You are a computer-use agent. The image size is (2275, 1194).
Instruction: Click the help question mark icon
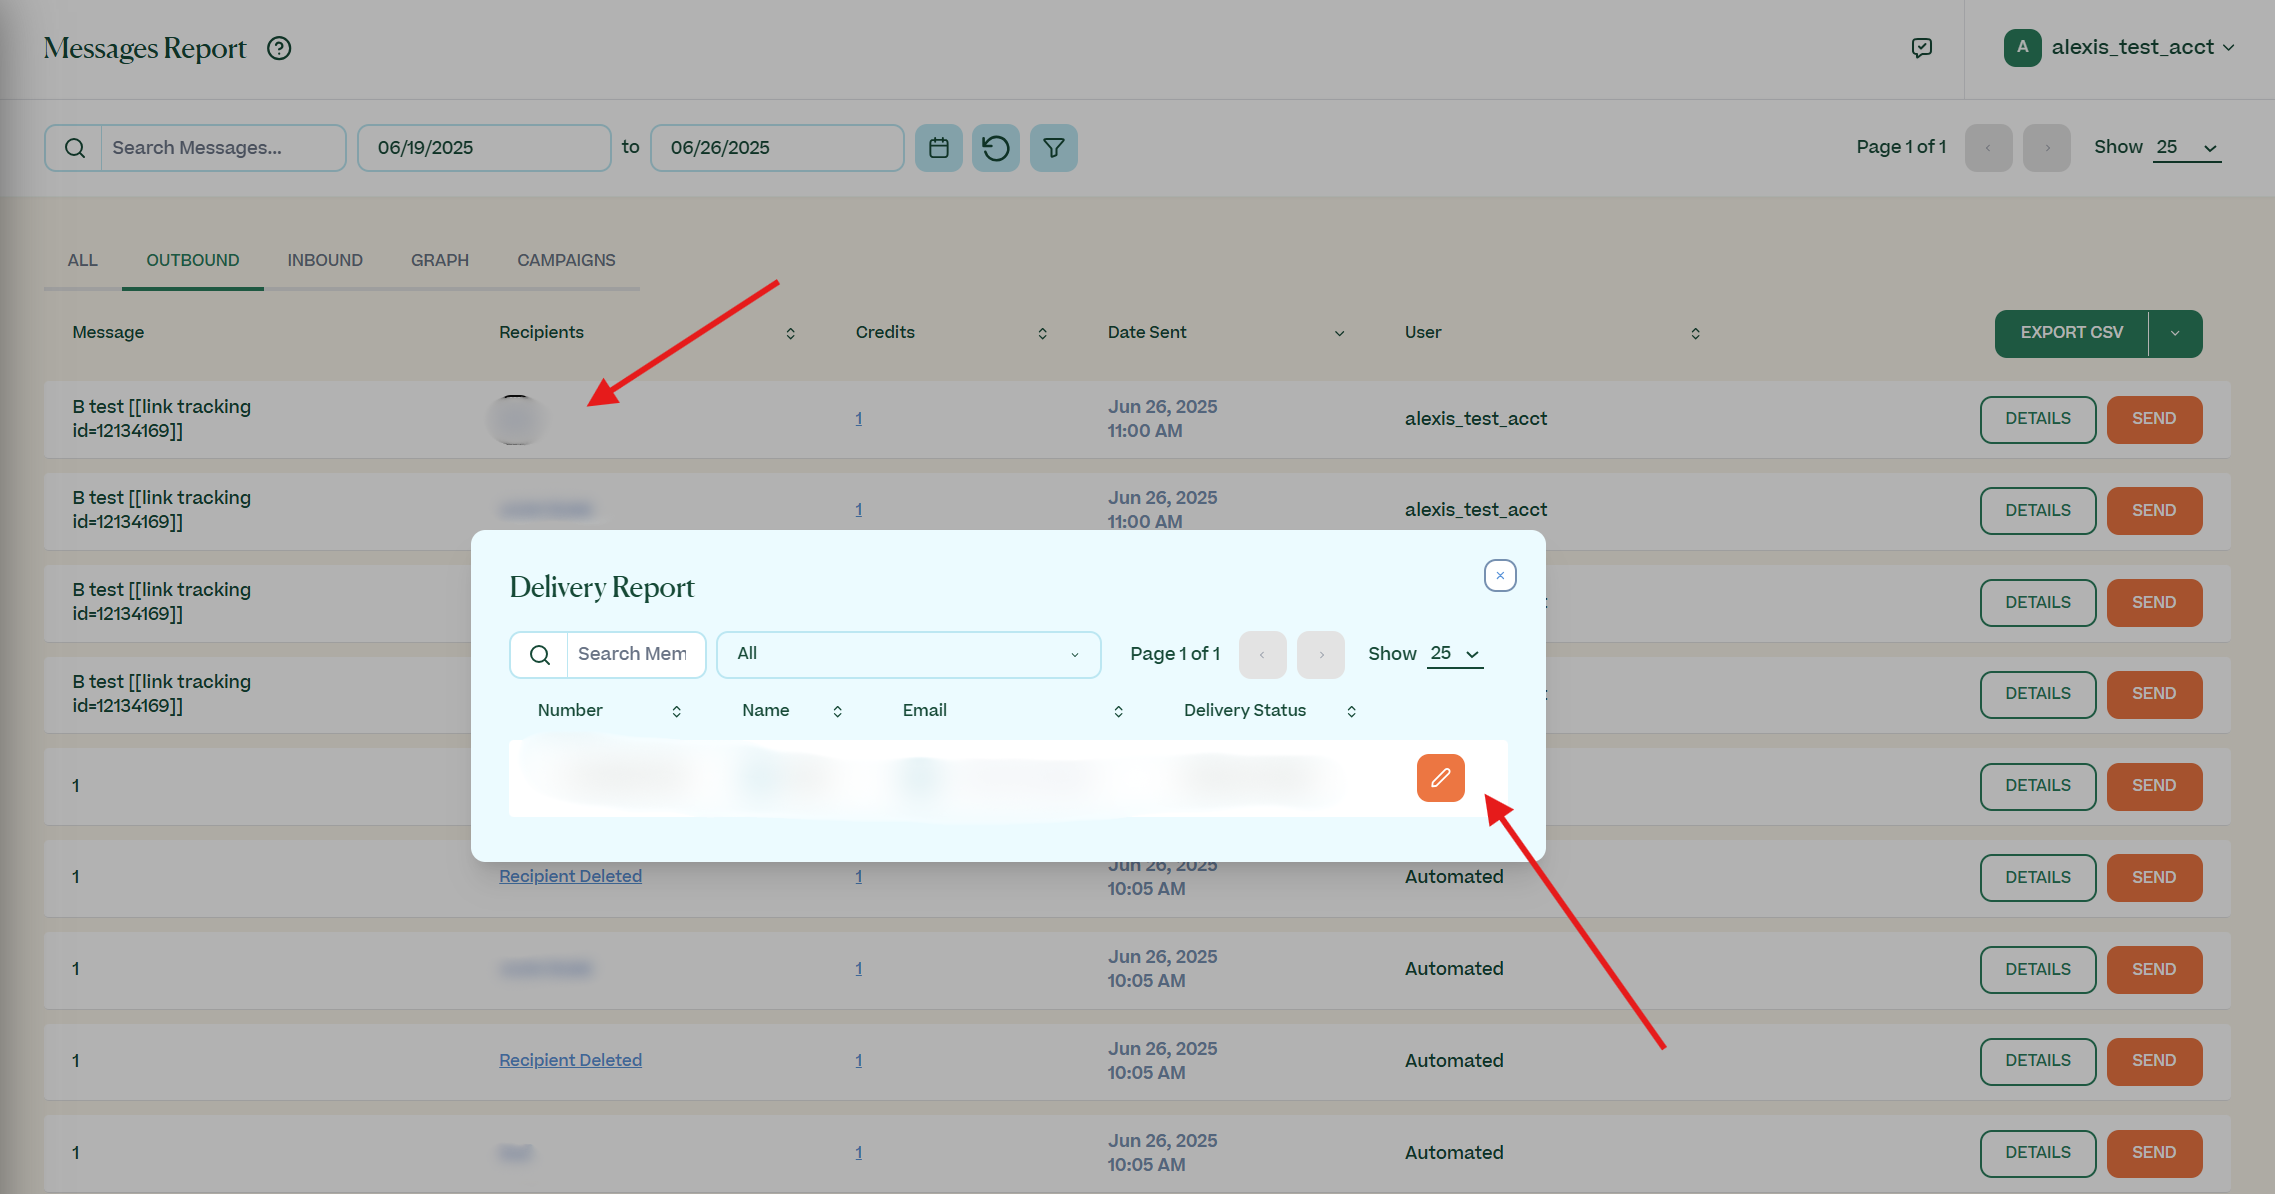pyautogui.click(x=279, y=48)
